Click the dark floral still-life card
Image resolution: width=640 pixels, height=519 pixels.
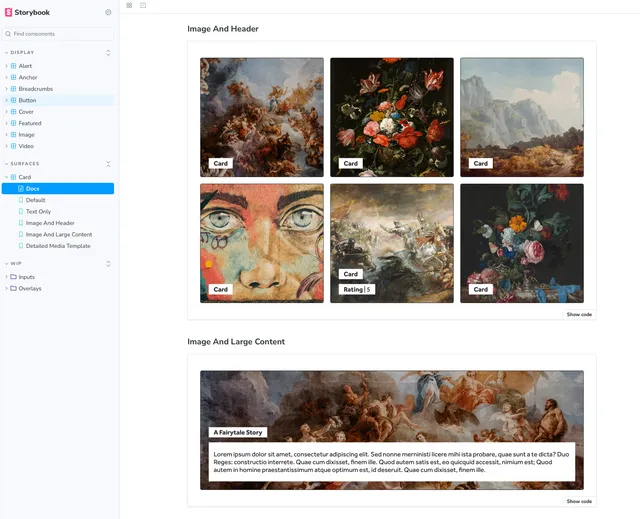click(522, 243)
